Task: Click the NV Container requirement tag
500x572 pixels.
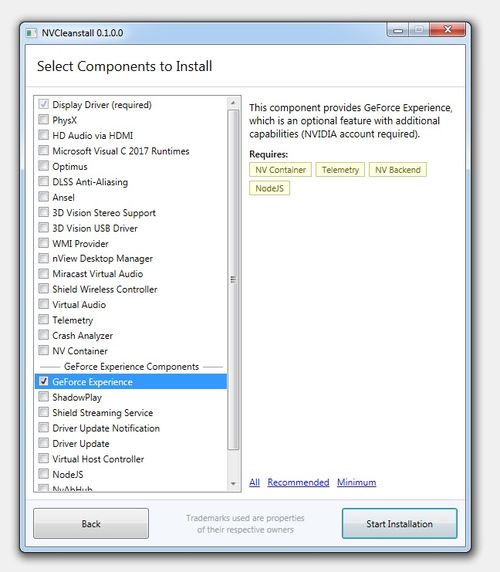Action: 280,170
